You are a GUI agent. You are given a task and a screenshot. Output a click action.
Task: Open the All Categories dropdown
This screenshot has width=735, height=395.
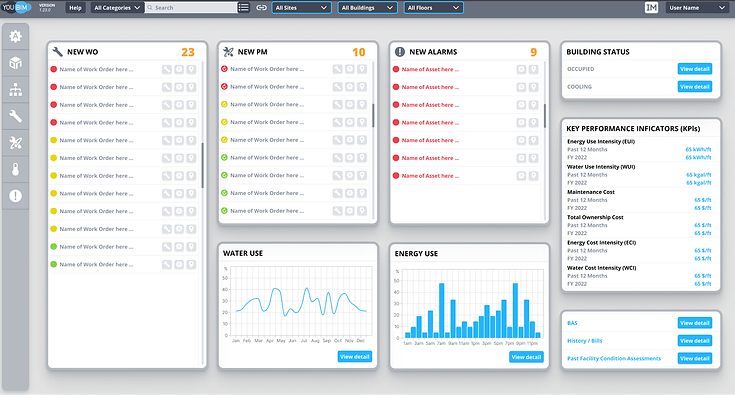click(117, 7)
